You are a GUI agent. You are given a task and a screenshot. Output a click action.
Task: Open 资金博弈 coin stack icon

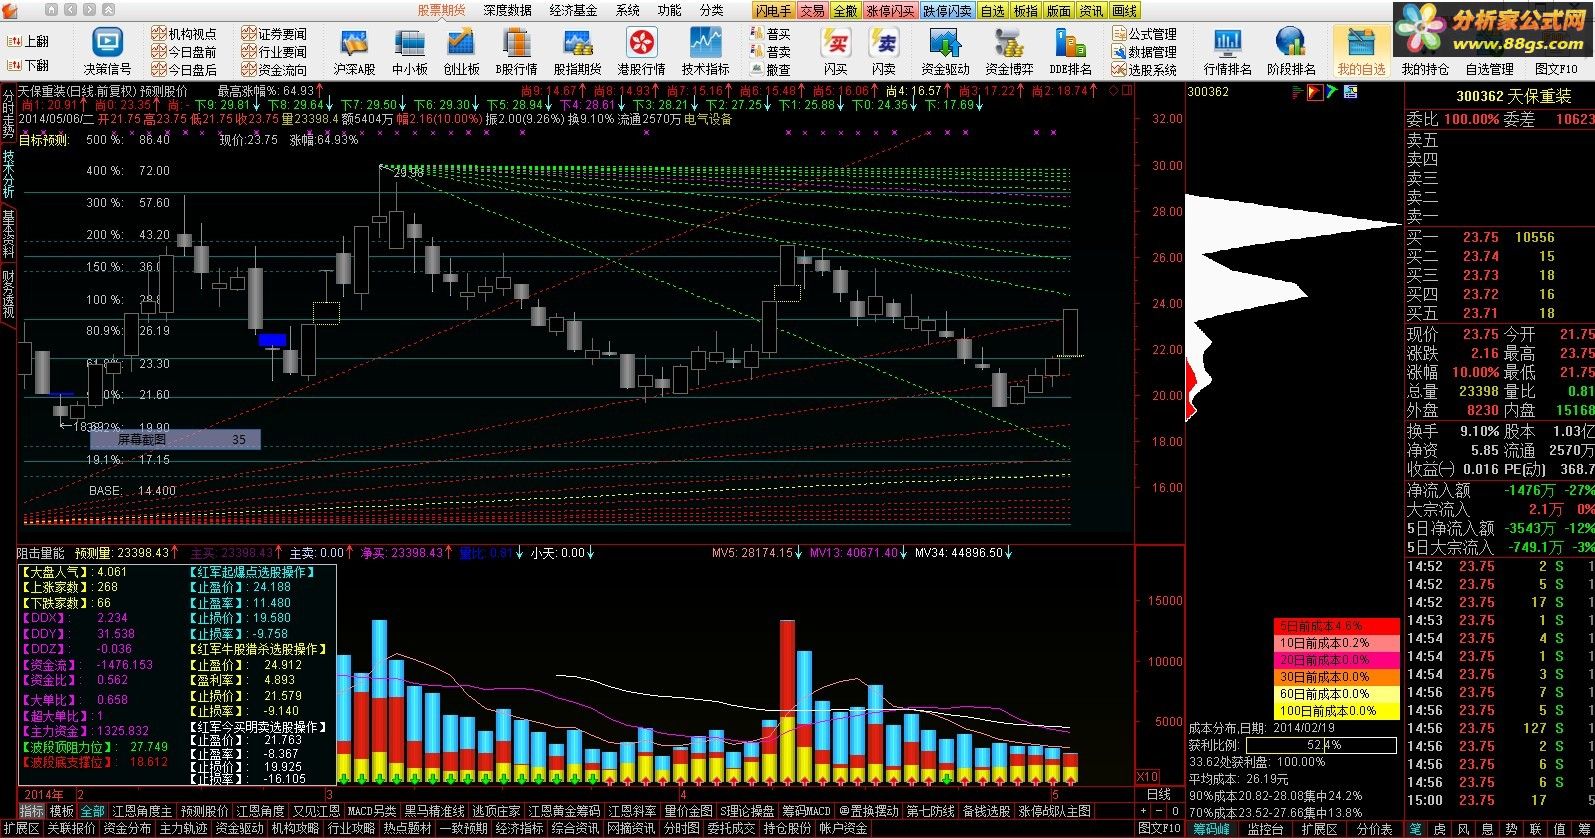[1009, 50]
